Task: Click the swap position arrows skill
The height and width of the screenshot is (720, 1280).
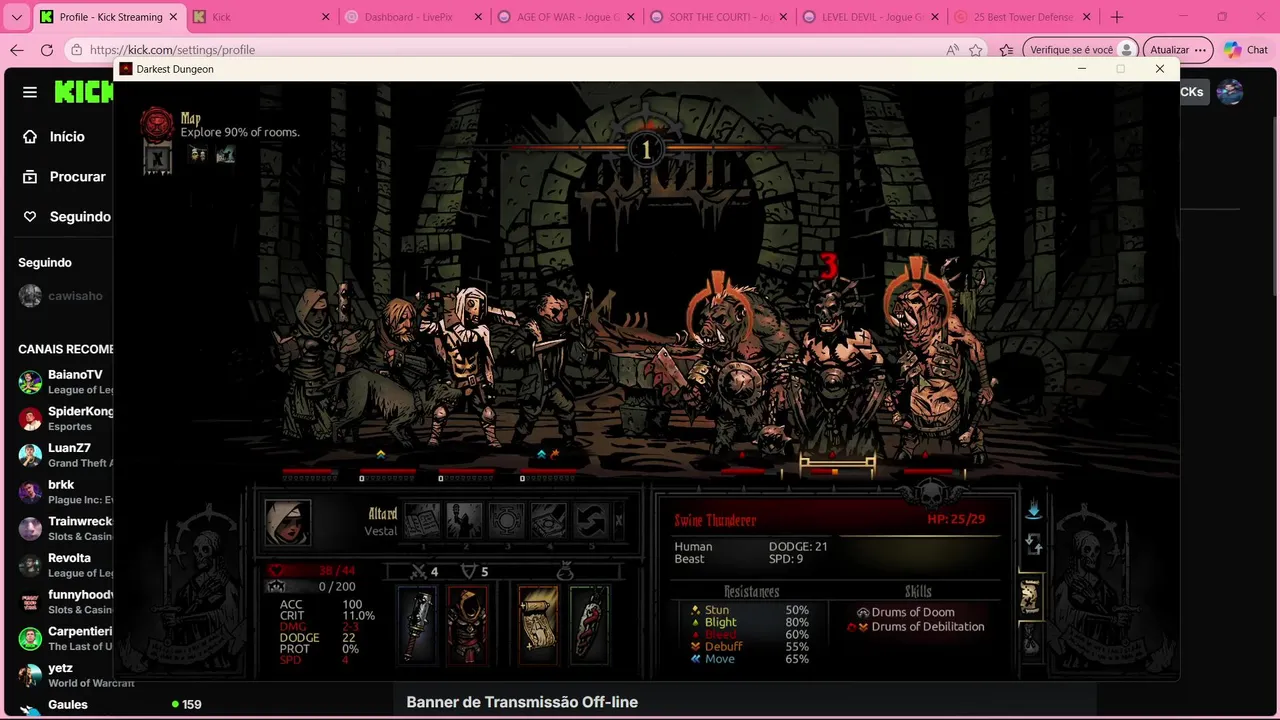Action: (591, 521)
